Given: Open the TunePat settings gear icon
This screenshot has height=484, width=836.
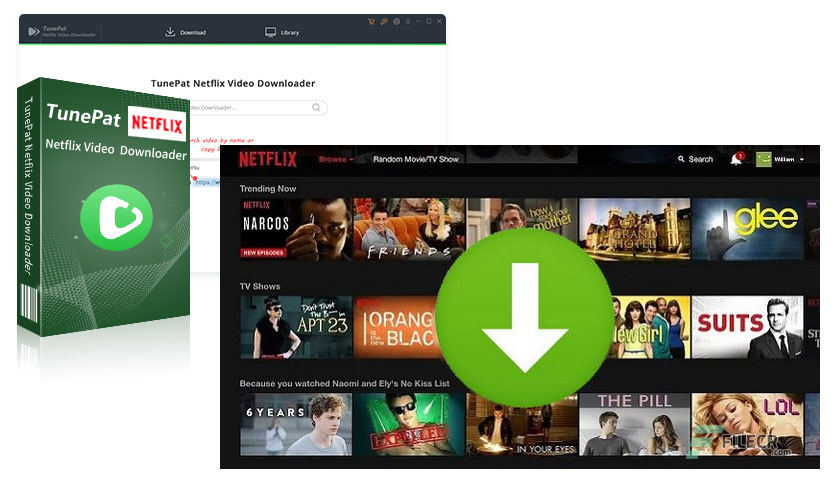Looking at the screenshot, I should (x=397, y=21).
